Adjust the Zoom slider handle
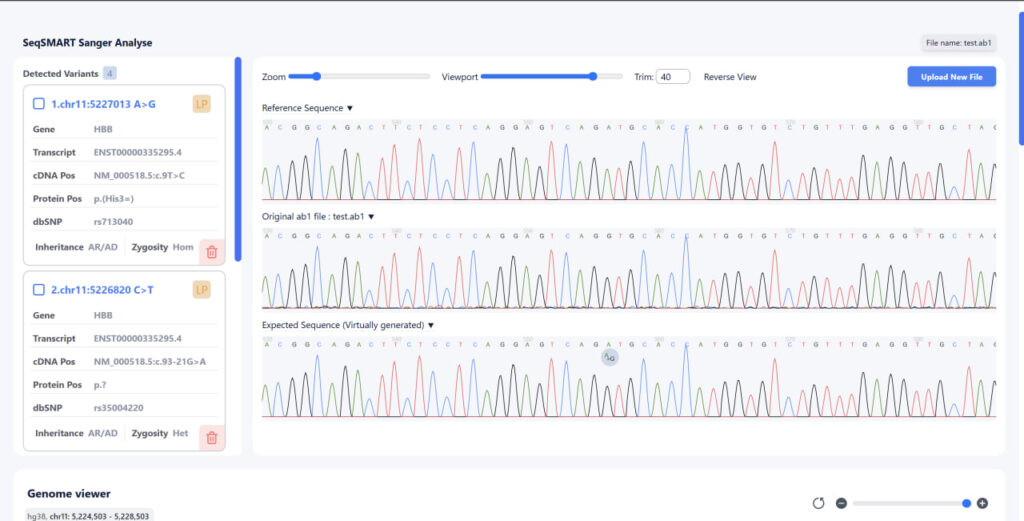This screenshot has height=521, width=1024. [x=316, y=76]
